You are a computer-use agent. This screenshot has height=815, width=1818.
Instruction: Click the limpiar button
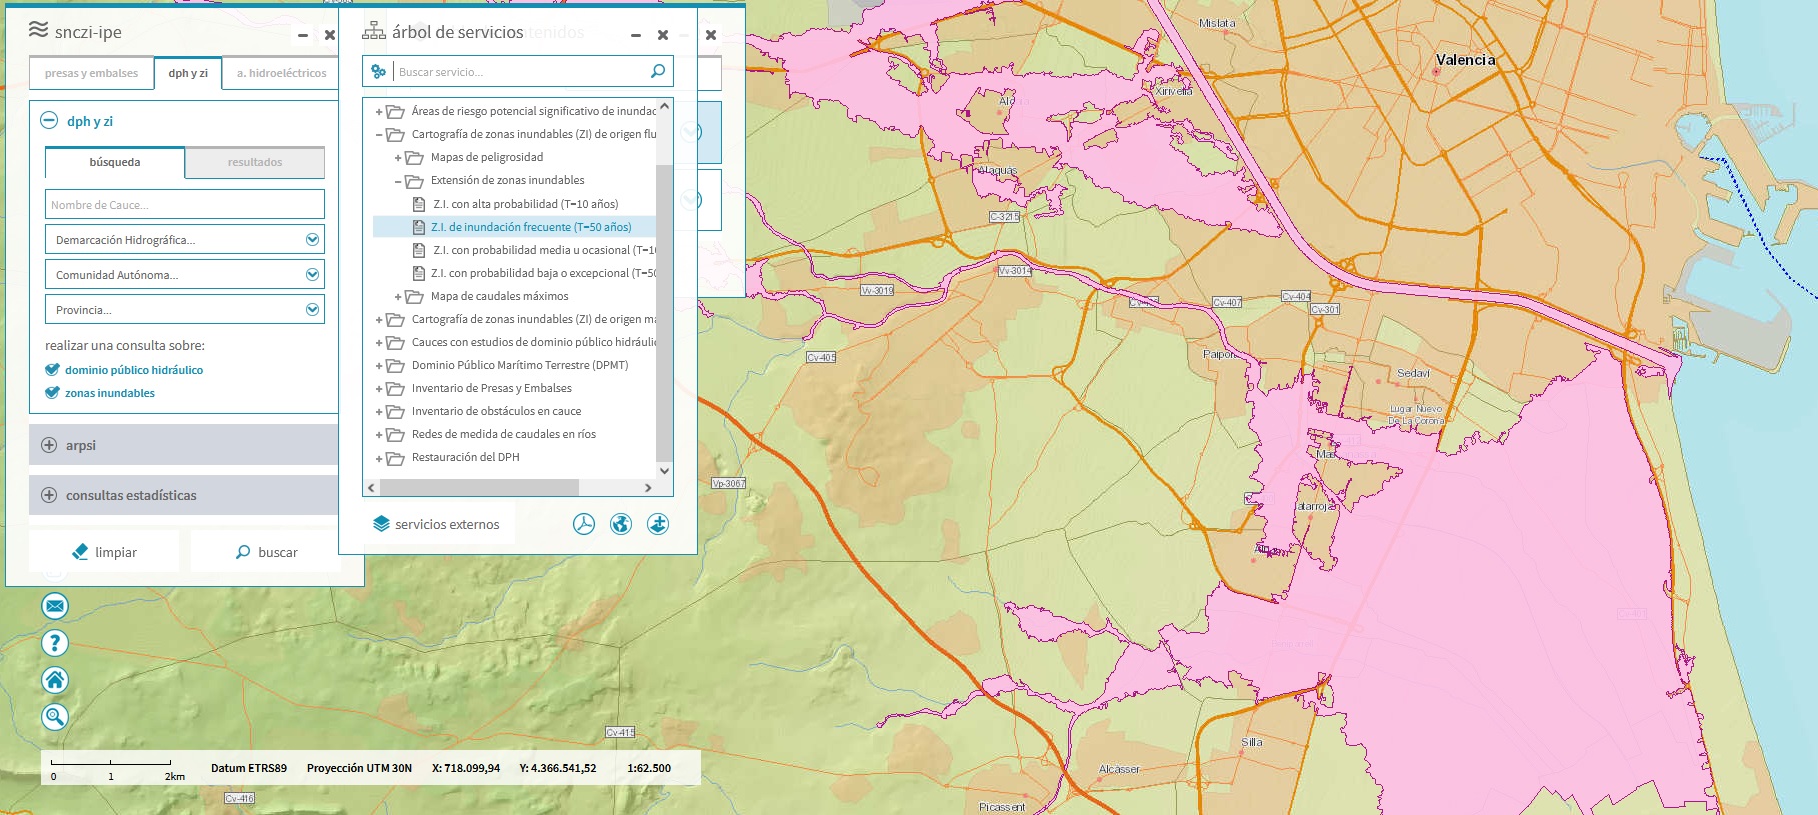pyautogui.click(x=104, y=552)
